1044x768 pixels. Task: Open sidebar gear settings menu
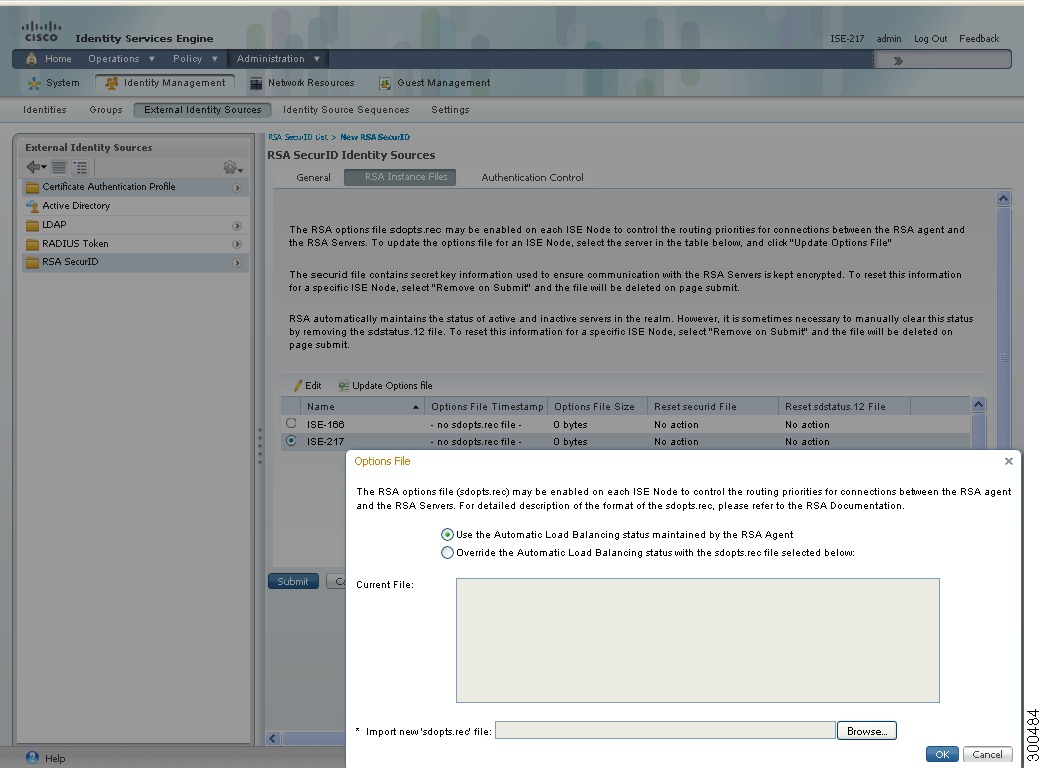(x=232, y=167)
